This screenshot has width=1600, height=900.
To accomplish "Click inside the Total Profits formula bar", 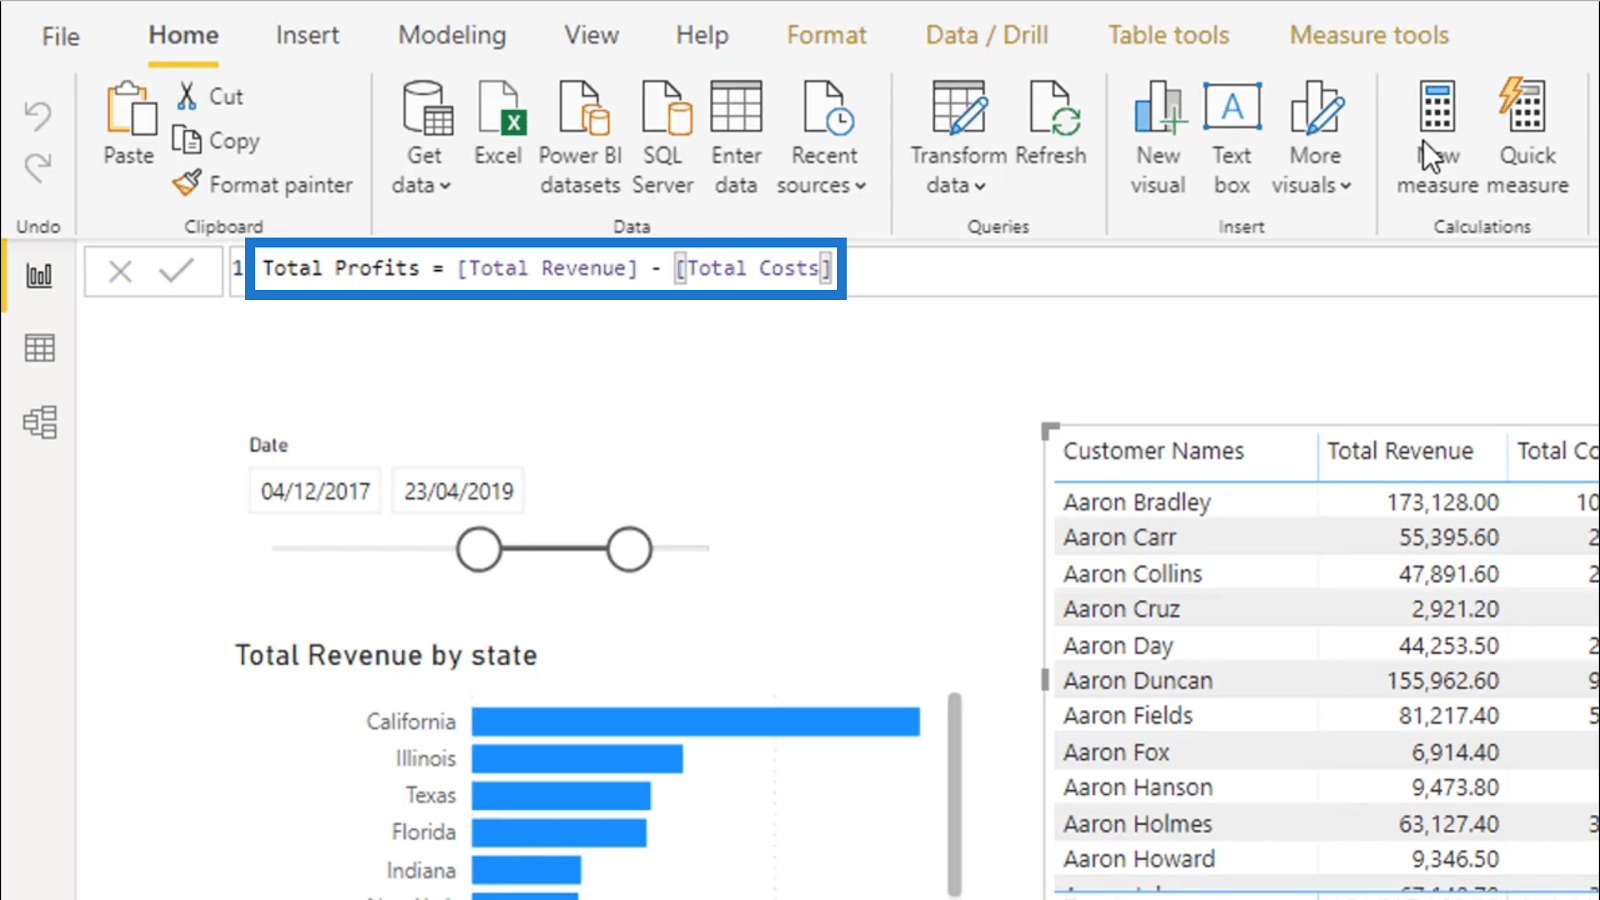I will tap(546, 268).
